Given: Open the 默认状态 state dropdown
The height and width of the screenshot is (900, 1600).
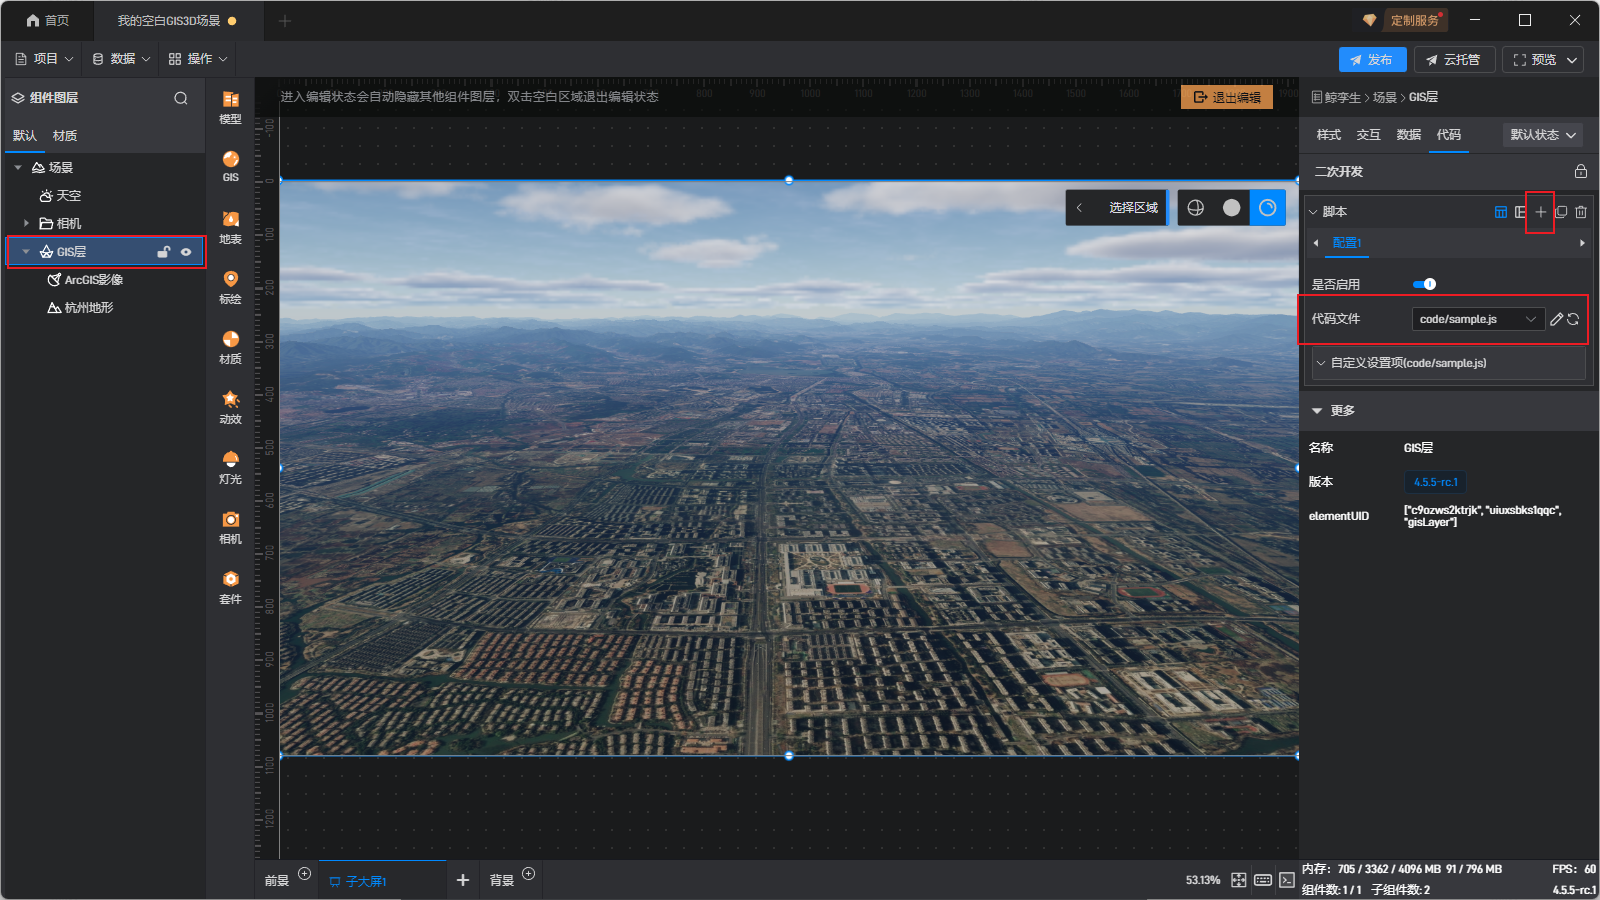Looking at the screenshot, I should click(1543, 135).
